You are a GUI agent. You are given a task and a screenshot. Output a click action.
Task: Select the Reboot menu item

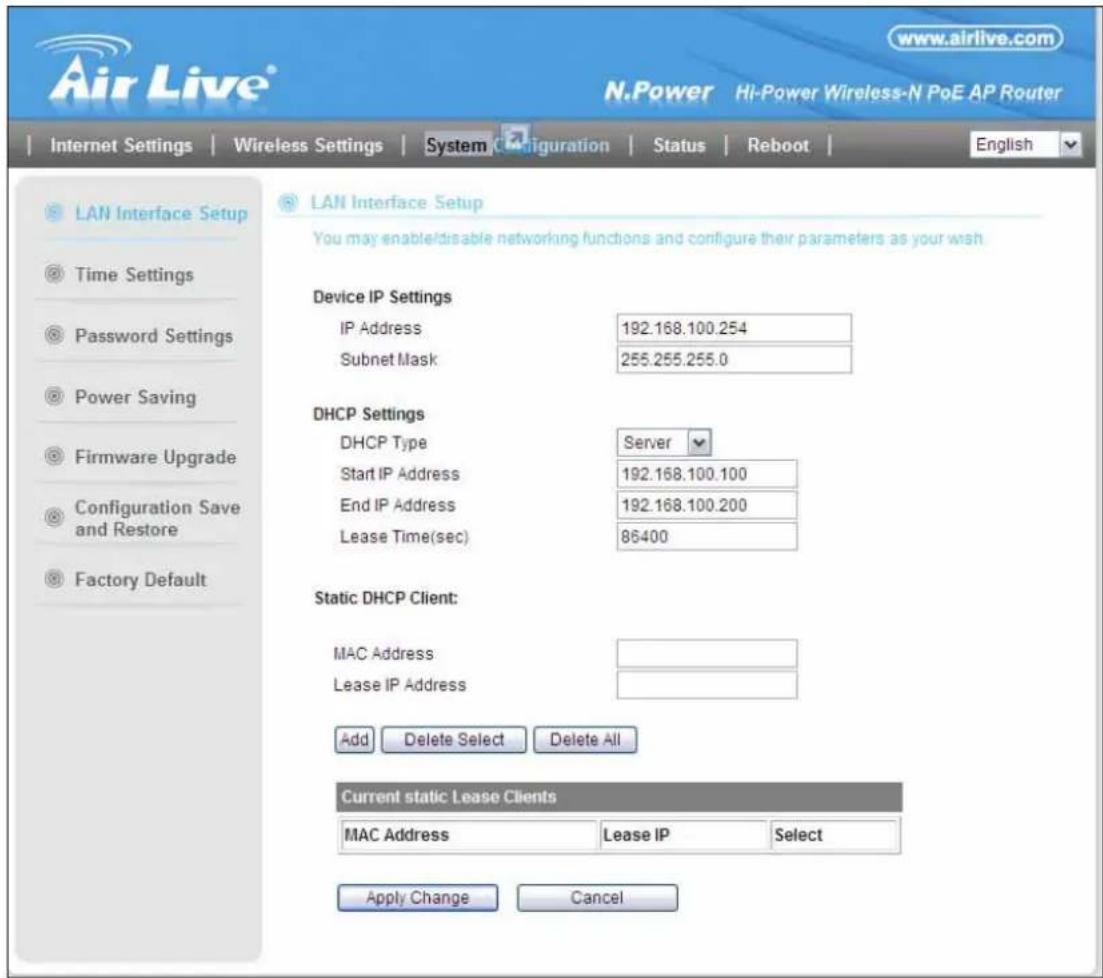tap(778, 145)
